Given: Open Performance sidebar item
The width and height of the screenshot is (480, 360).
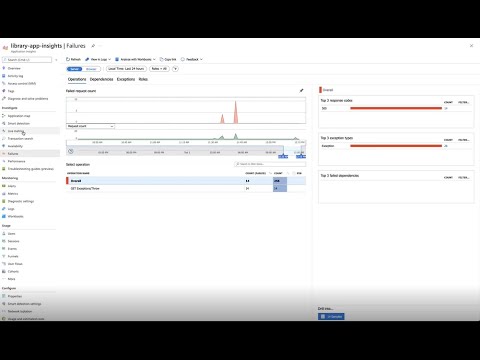Looking at the screenshot, I should pos(16,161).
